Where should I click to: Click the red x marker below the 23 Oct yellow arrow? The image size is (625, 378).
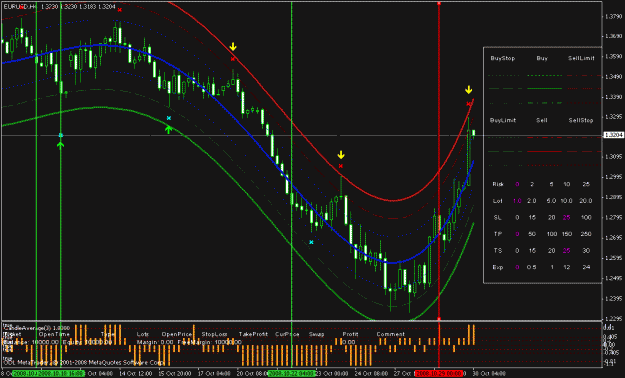pyautogui.click(x=341, y=166)
